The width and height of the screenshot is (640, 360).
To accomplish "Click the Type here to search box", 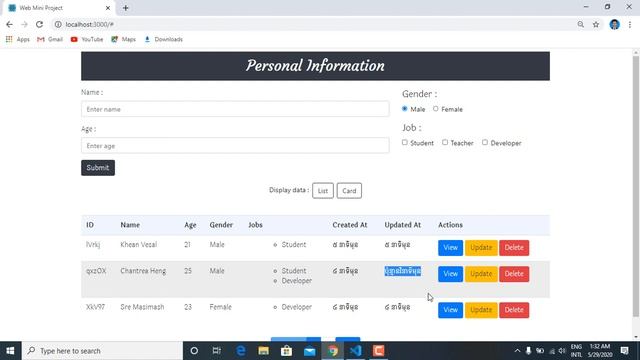I will click(x=102, y=351).
